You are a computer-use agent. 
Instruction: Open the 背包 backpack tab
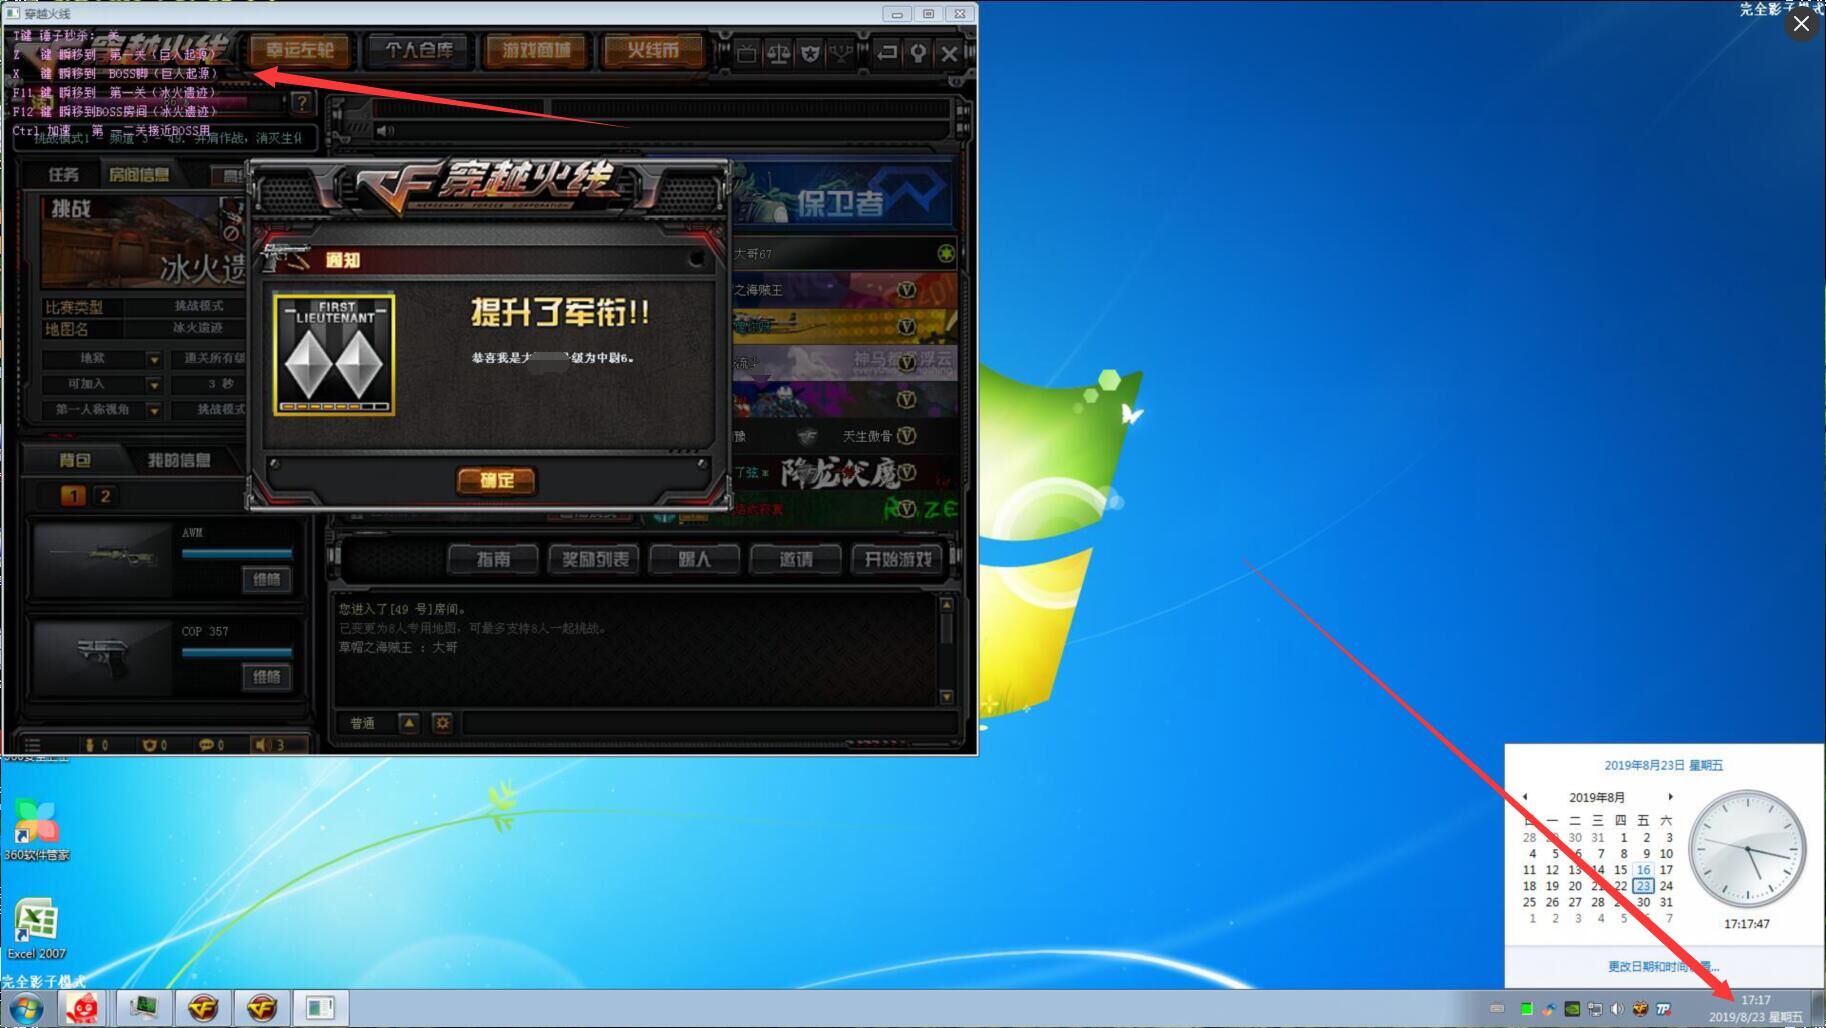point(75,460)
